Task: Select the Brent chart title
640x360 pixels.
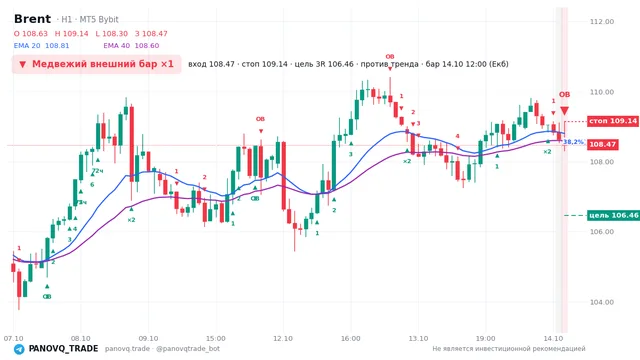Action: 32,19
